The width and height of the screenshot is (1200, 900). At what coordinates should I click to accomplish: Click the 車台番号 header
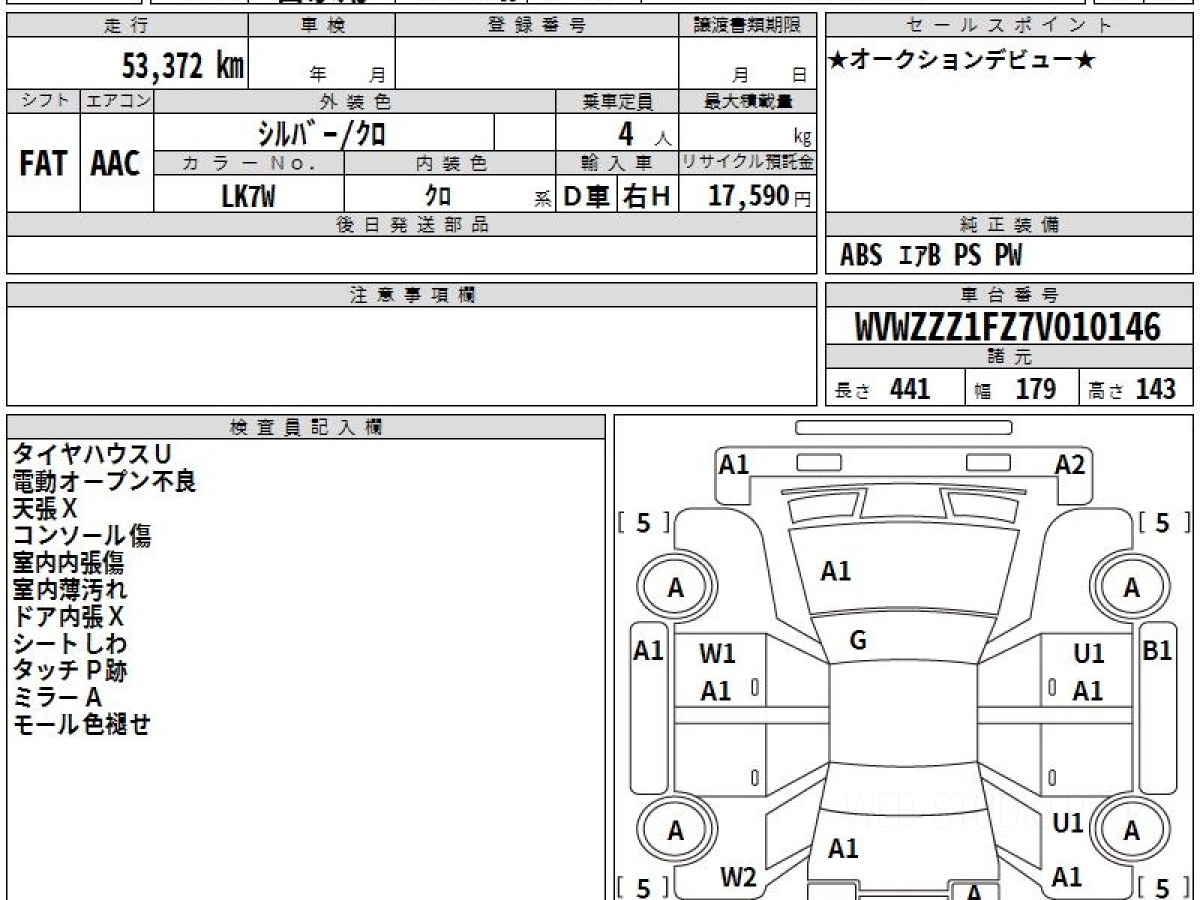tap(1010, 295)
